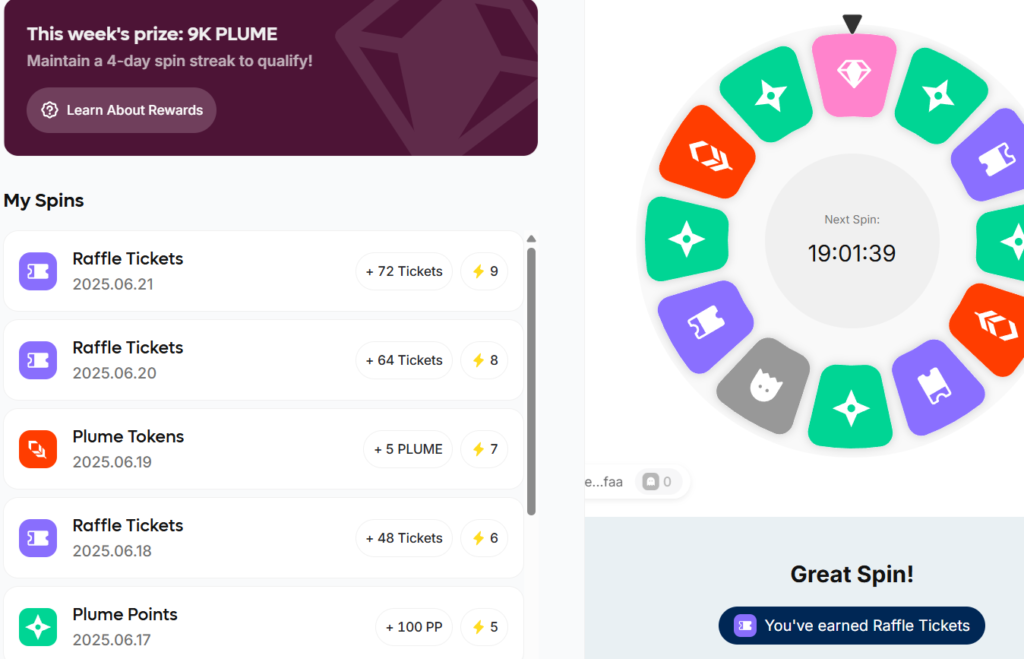The height and width of the screenshot is (659, 1024).
Task: Click the pink diamond wheel segment
Action: click(854, 75)
